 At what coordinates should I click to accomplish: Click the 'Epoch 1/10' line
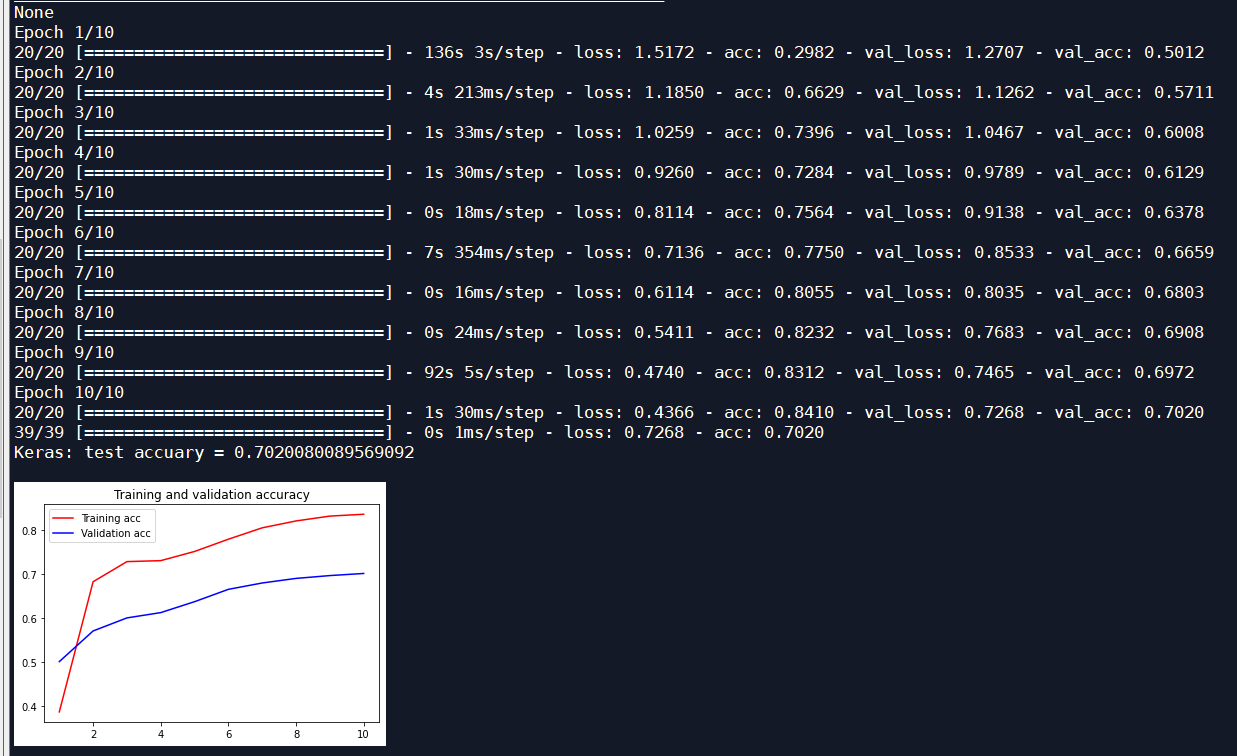(x=64, y=32)
